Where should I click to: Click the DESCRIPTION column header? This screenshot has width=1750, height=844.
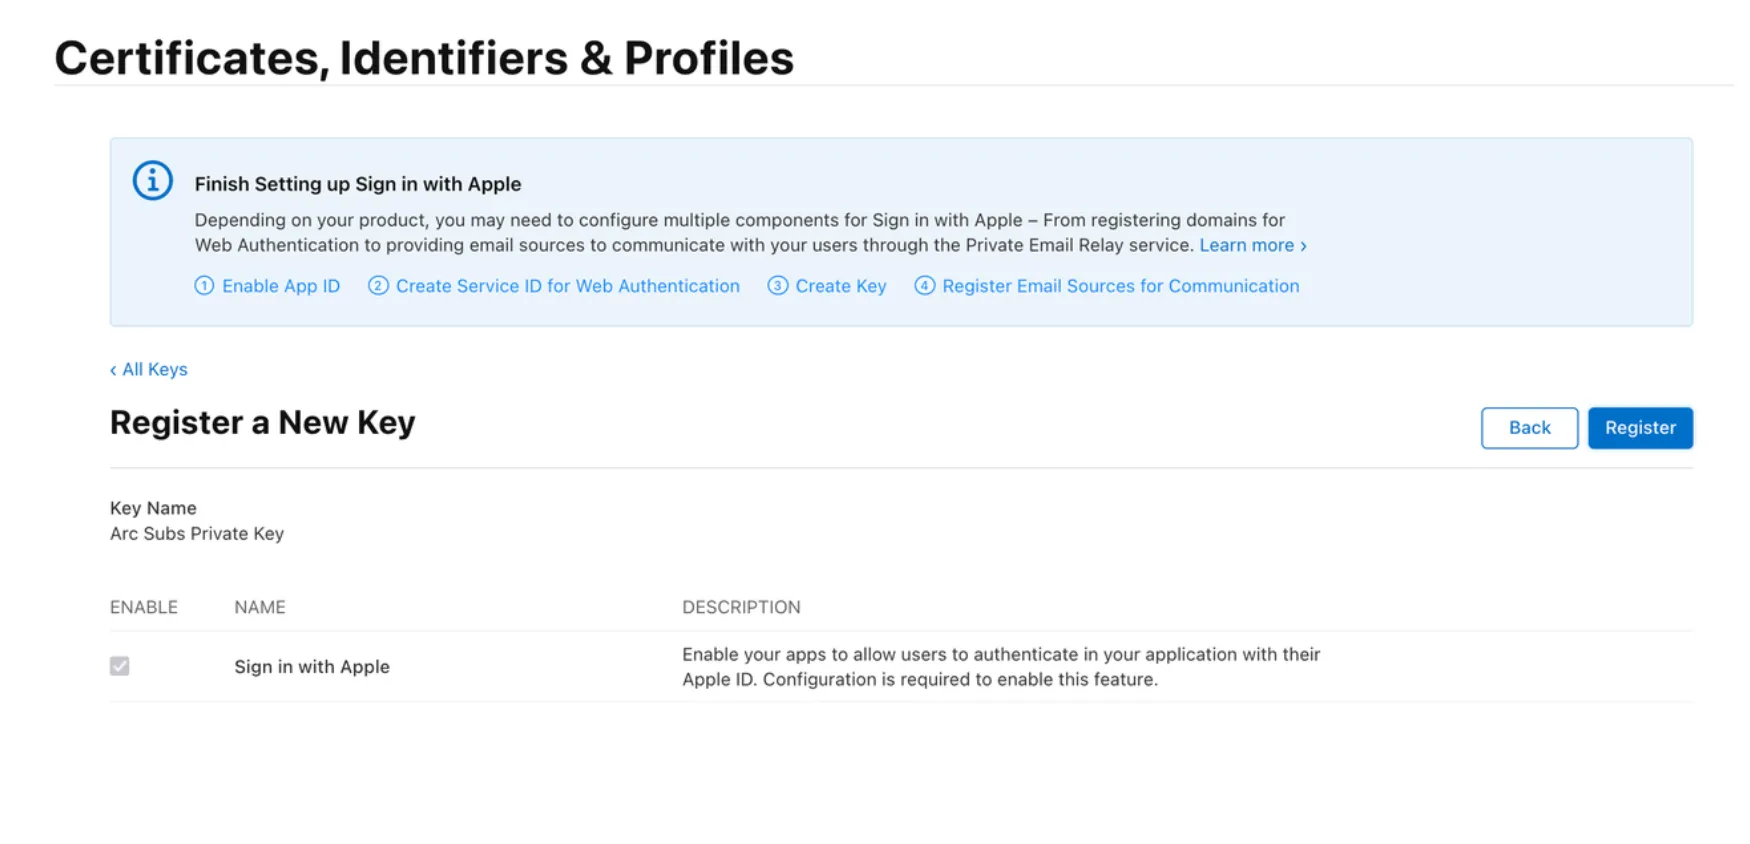741,607
